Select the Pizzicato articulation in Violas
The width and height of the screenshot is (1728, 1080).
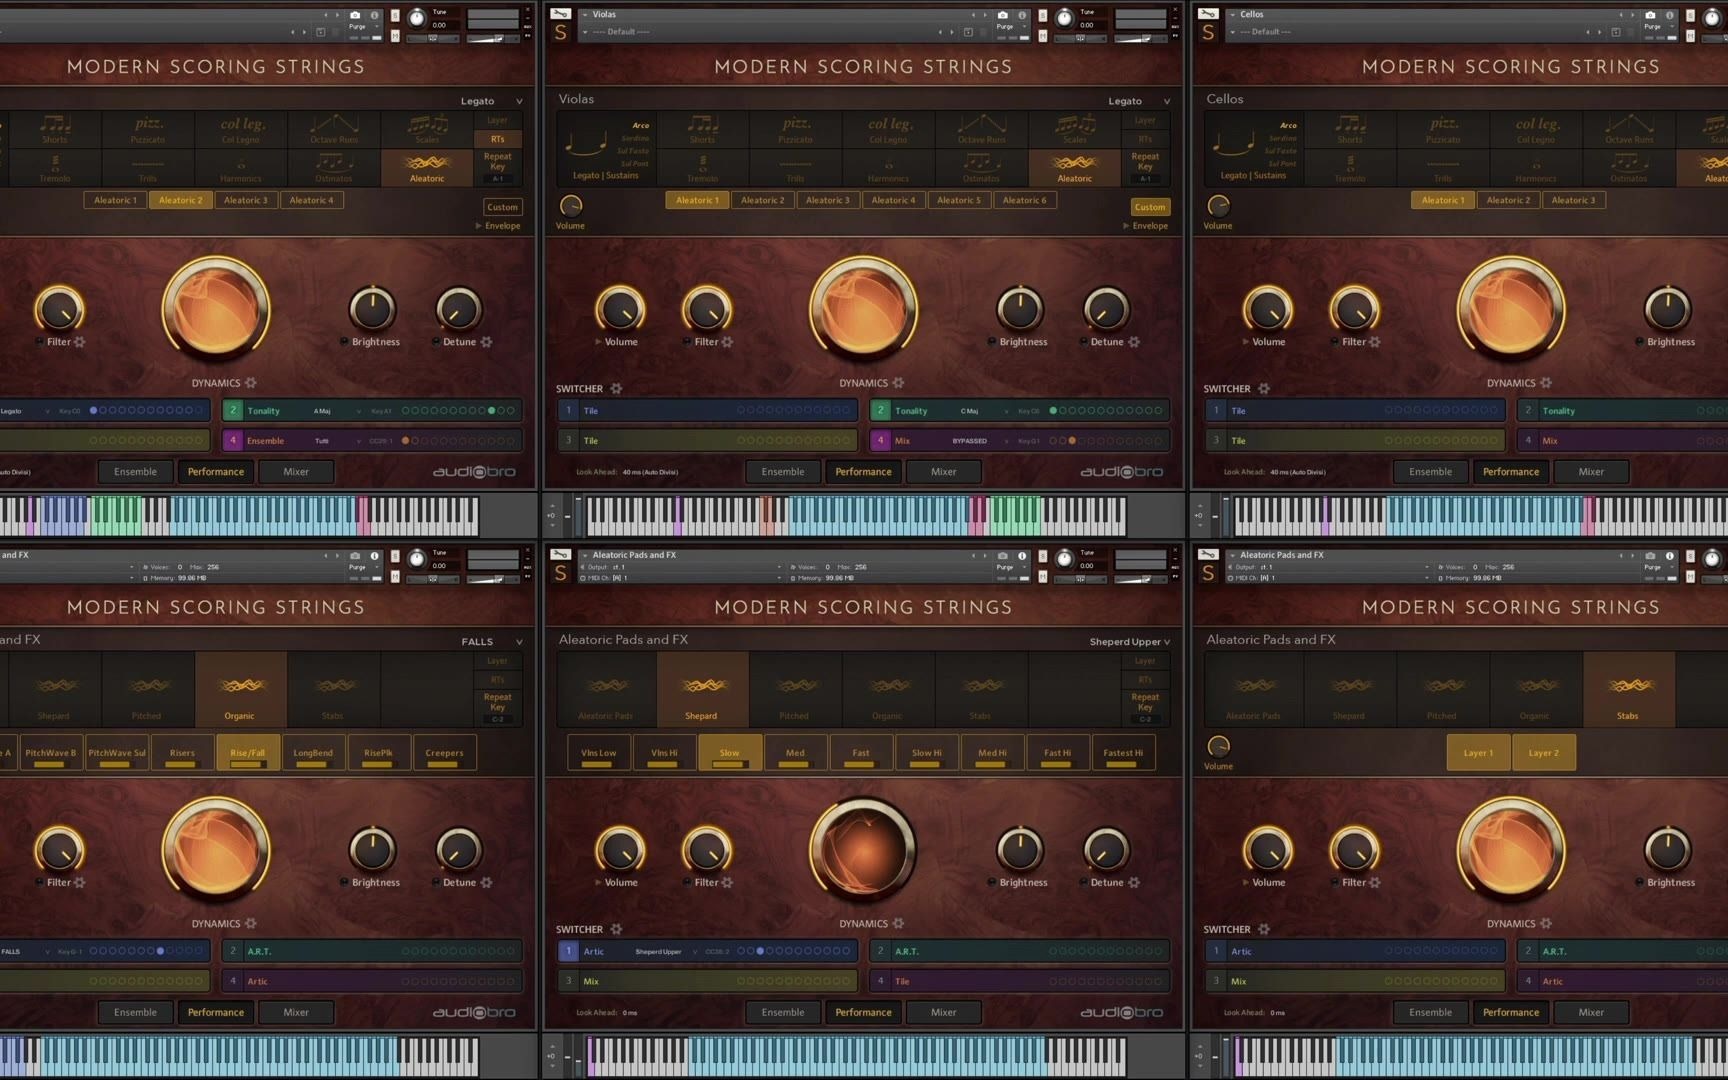[796, 130]
